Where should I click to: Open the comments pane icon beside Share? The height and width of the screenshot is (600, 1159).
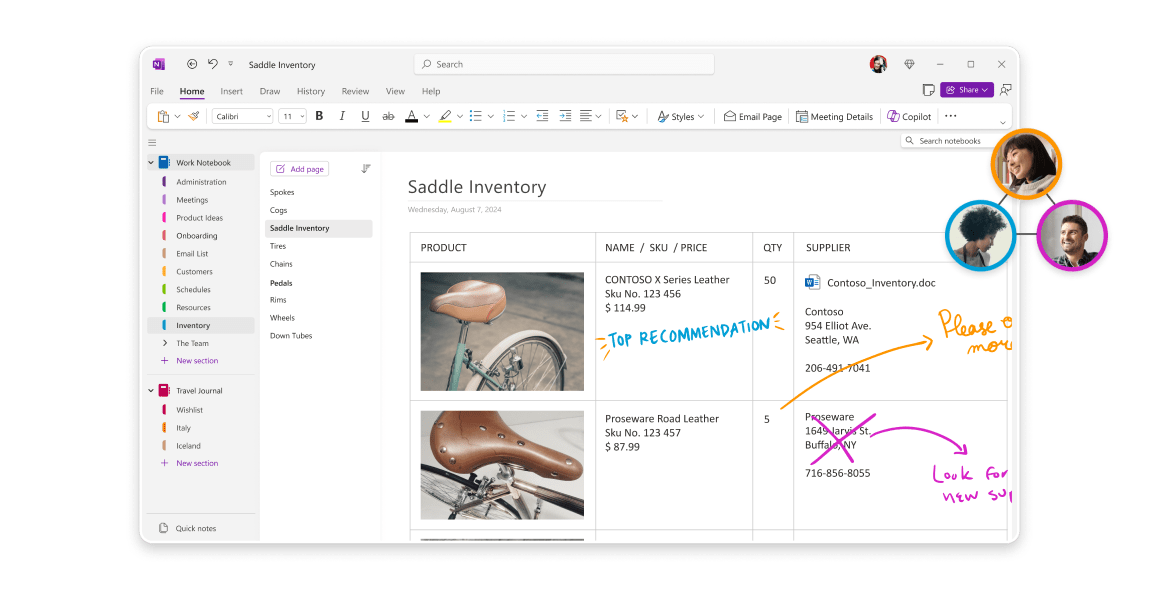tap(1005, 89)
